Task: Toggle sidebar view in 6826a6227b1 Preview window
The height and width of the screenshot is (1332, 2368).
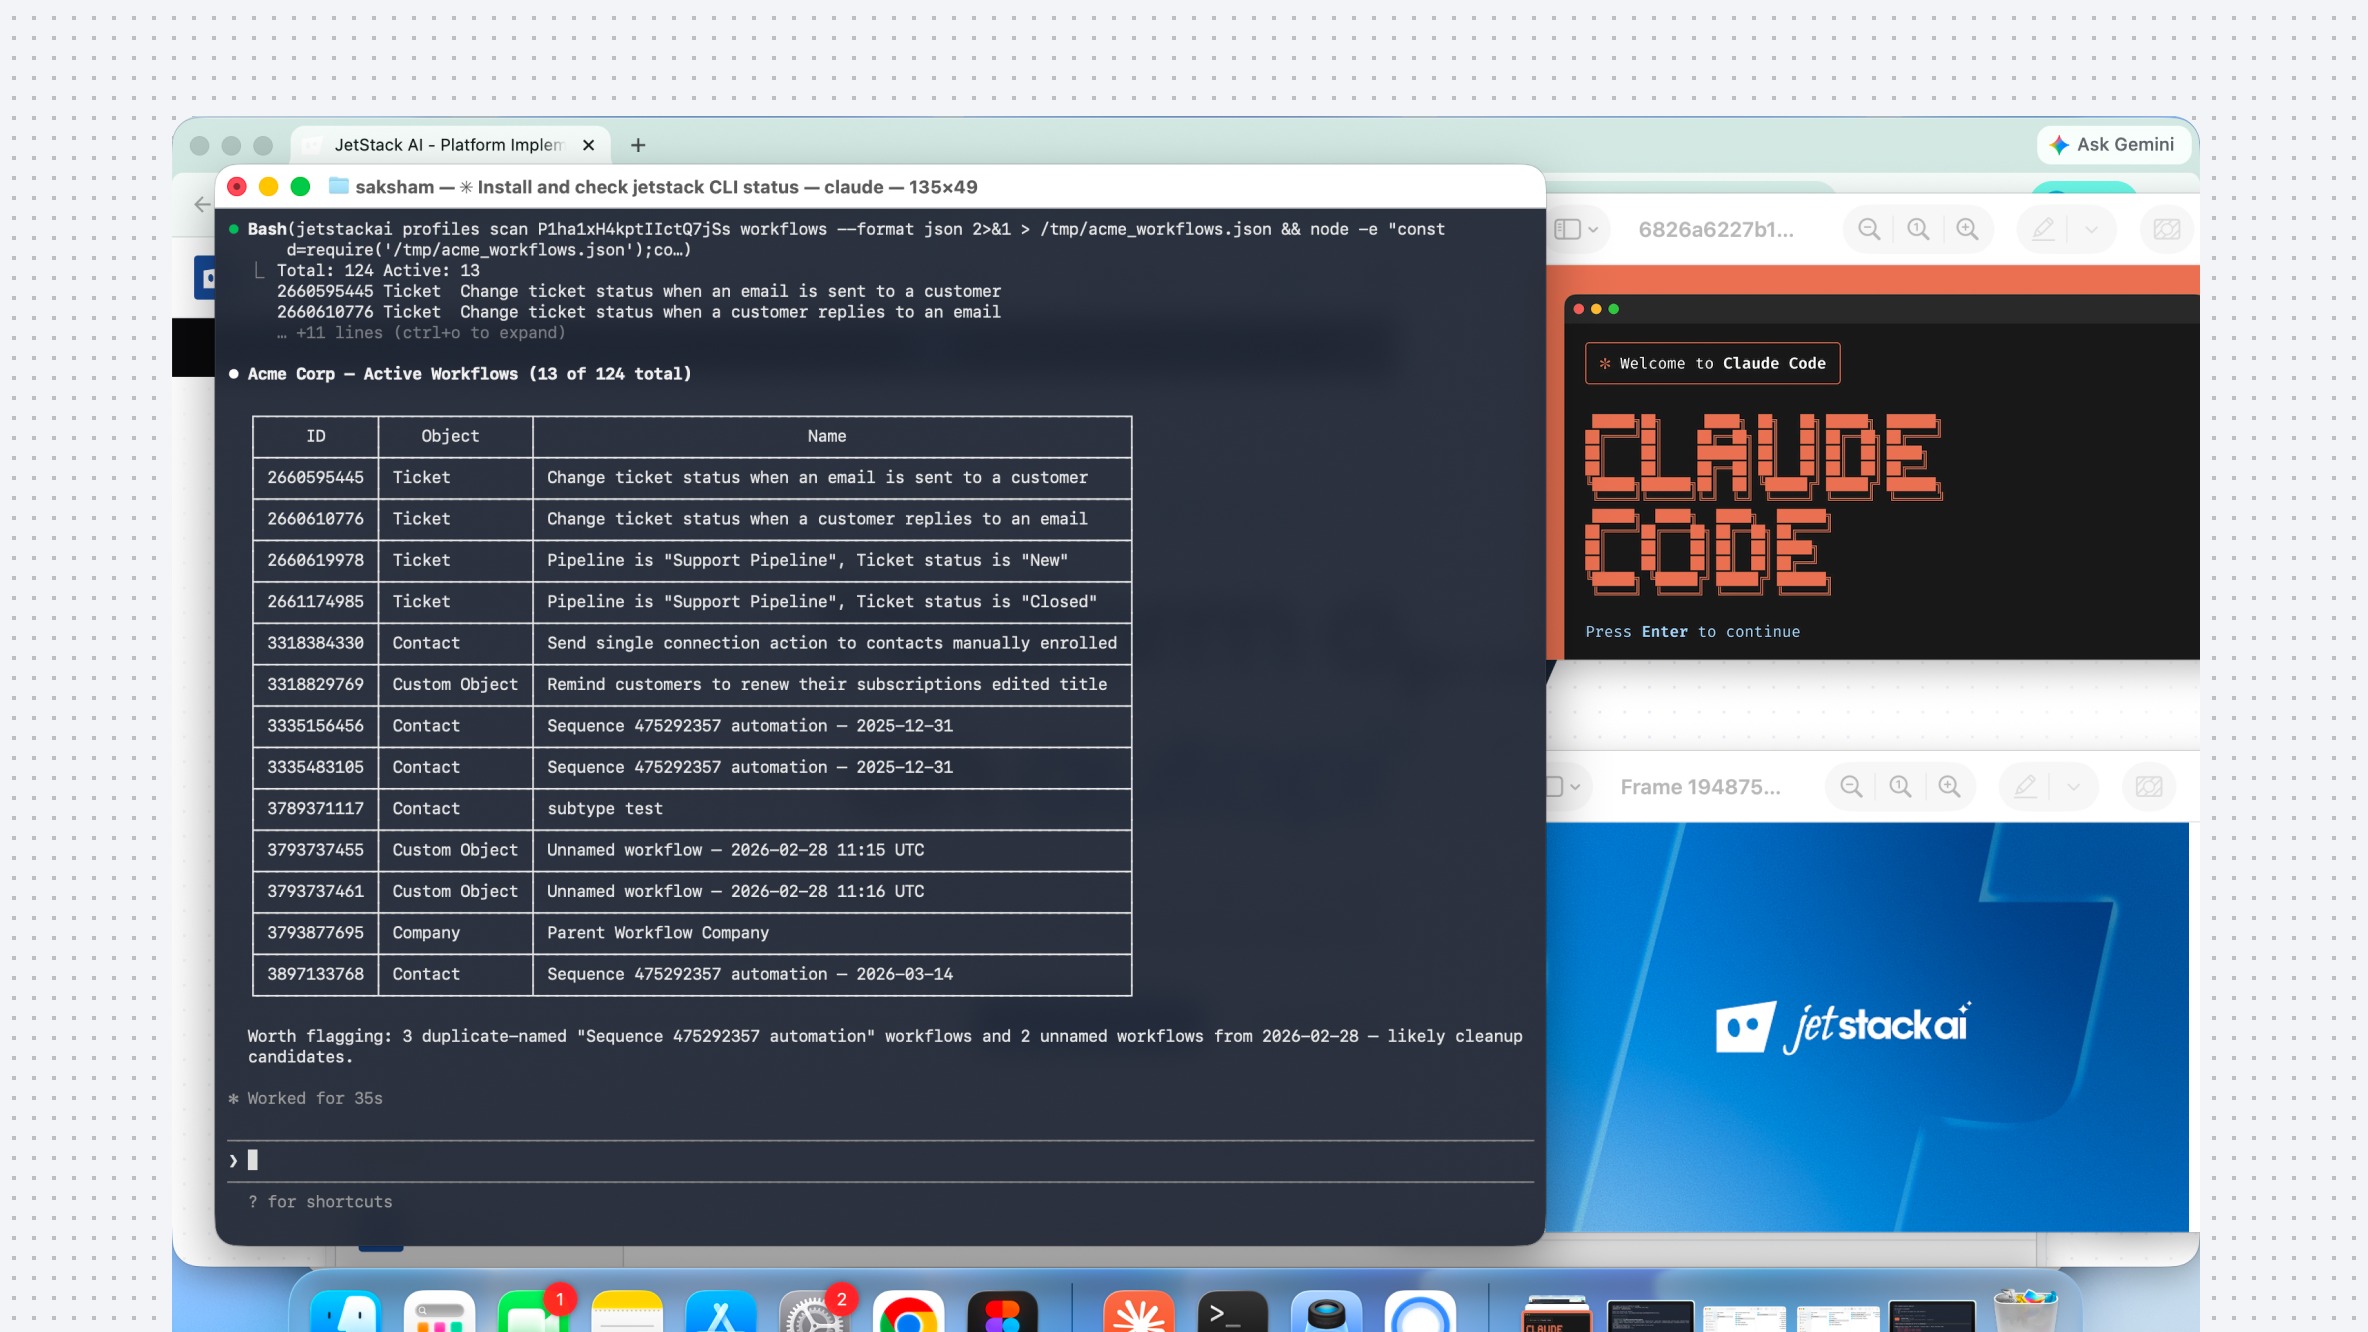Action: click(1567, 229)
